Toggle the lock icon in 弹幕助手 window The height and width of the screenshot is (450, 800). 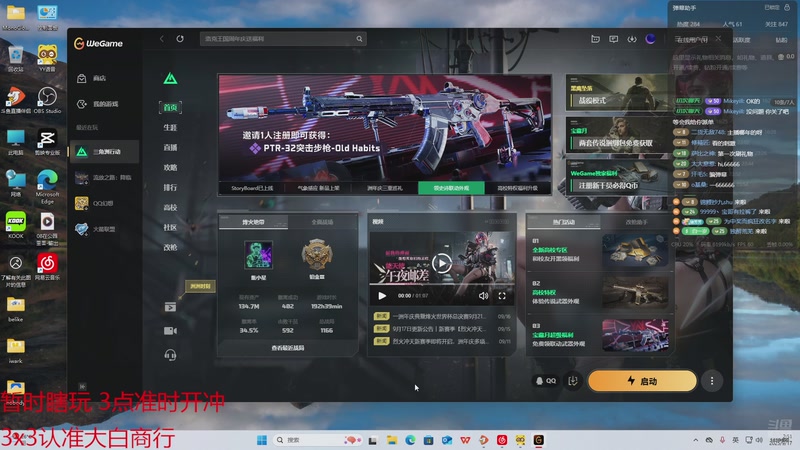[x=787, y=7]
